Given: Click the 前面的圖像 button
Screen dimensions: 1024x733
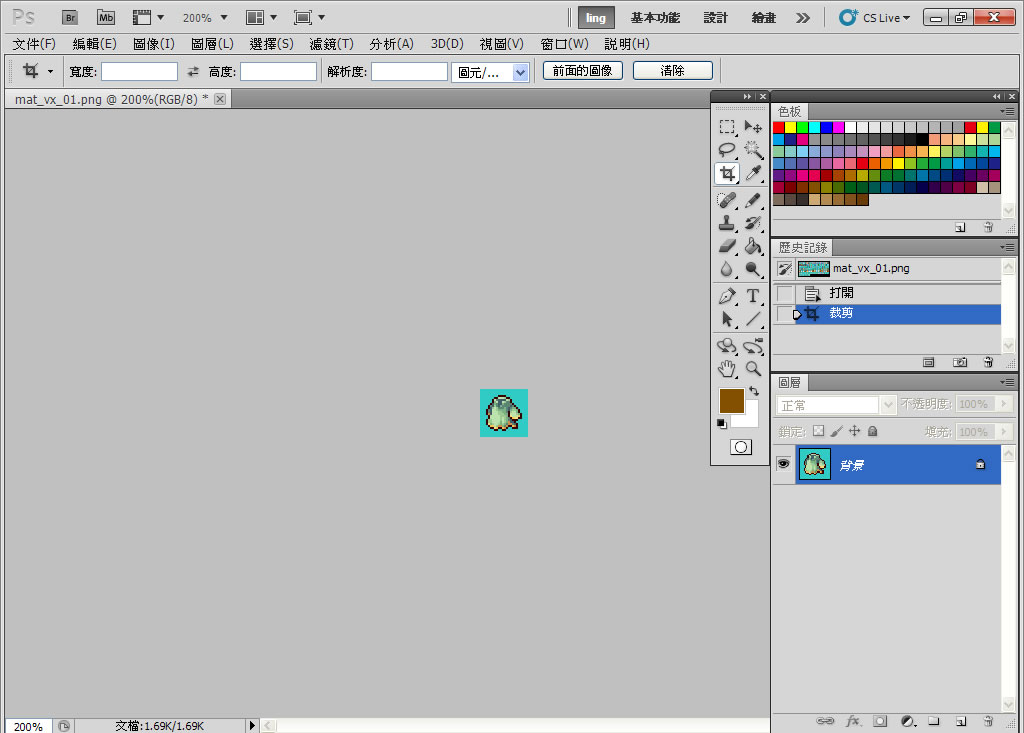Looking at the screenshot, I should (583, 71).
